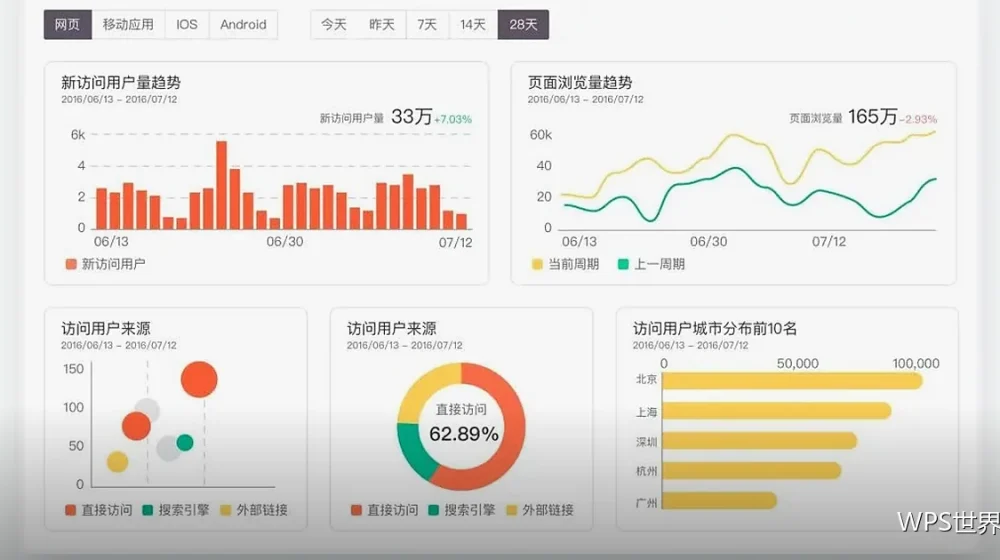
Task: Click the 6k axis label on bar chart
Action: pyautogui.click(x=78, y=135)
